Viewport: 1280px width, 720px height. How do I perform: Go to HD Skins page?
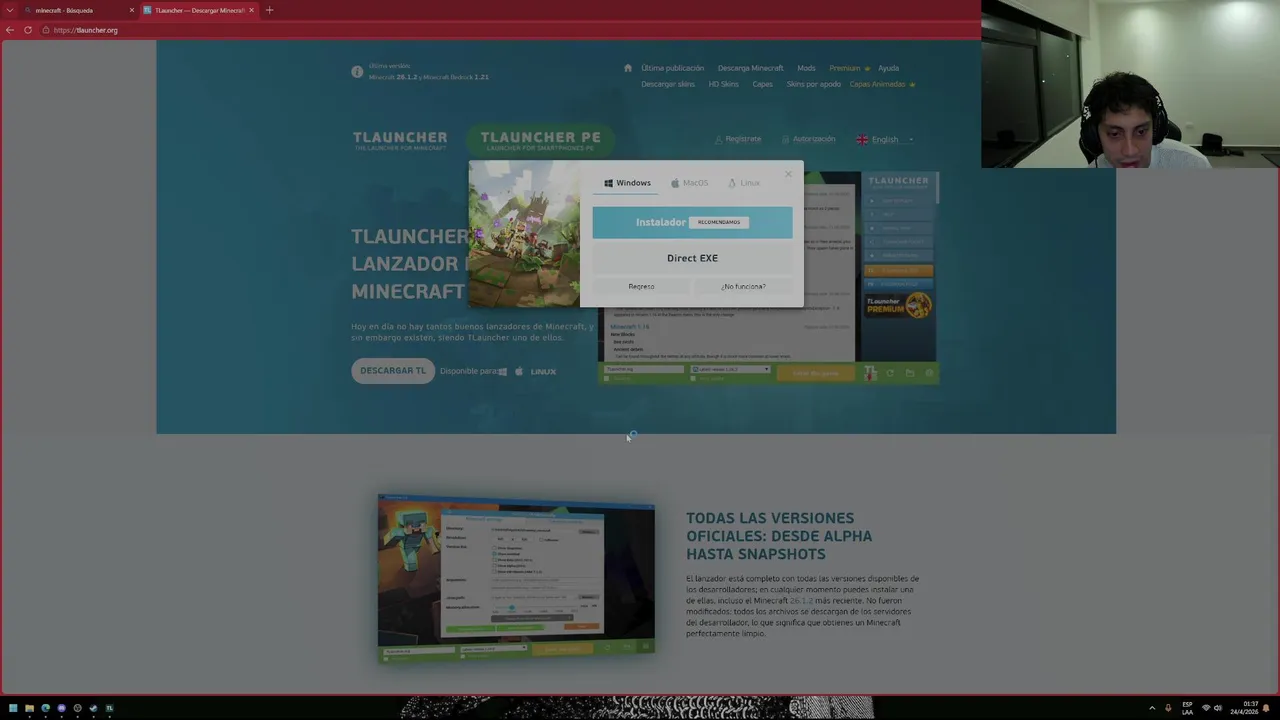[723, 84]
